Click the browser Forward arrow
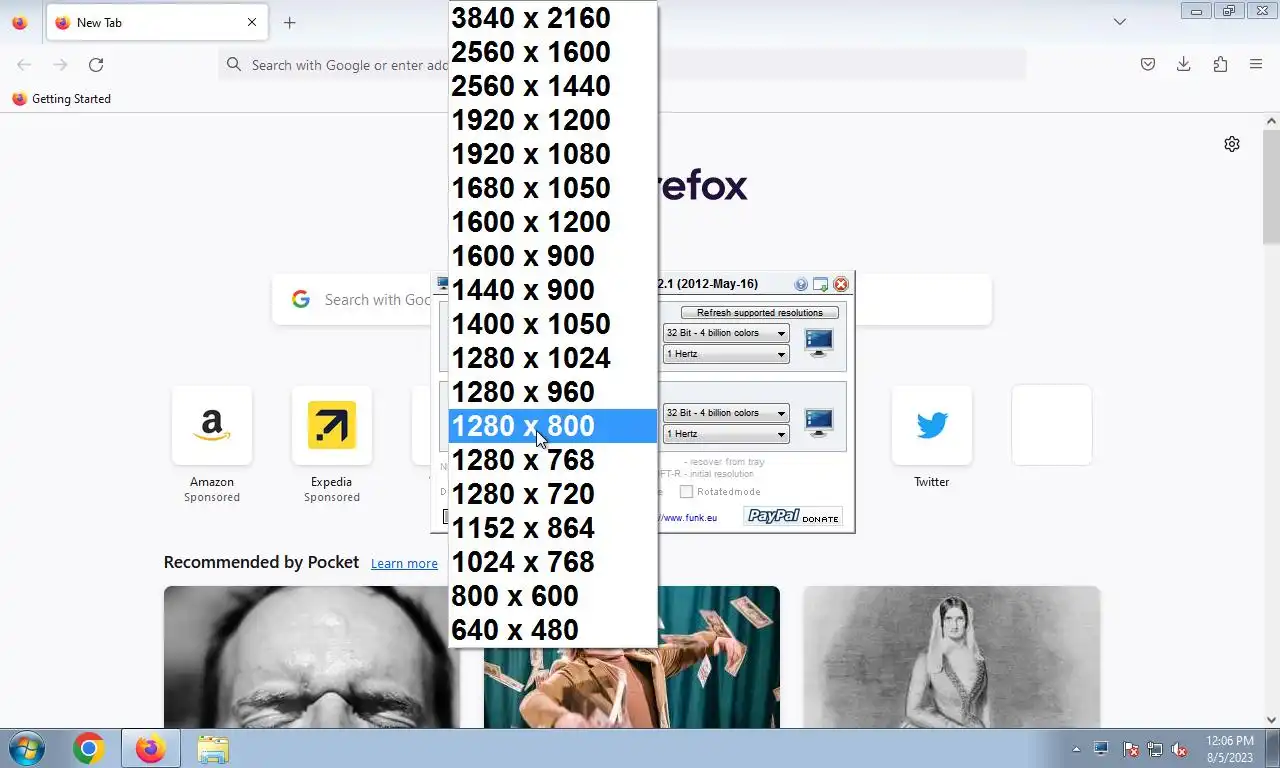 [x=60, y=64]
